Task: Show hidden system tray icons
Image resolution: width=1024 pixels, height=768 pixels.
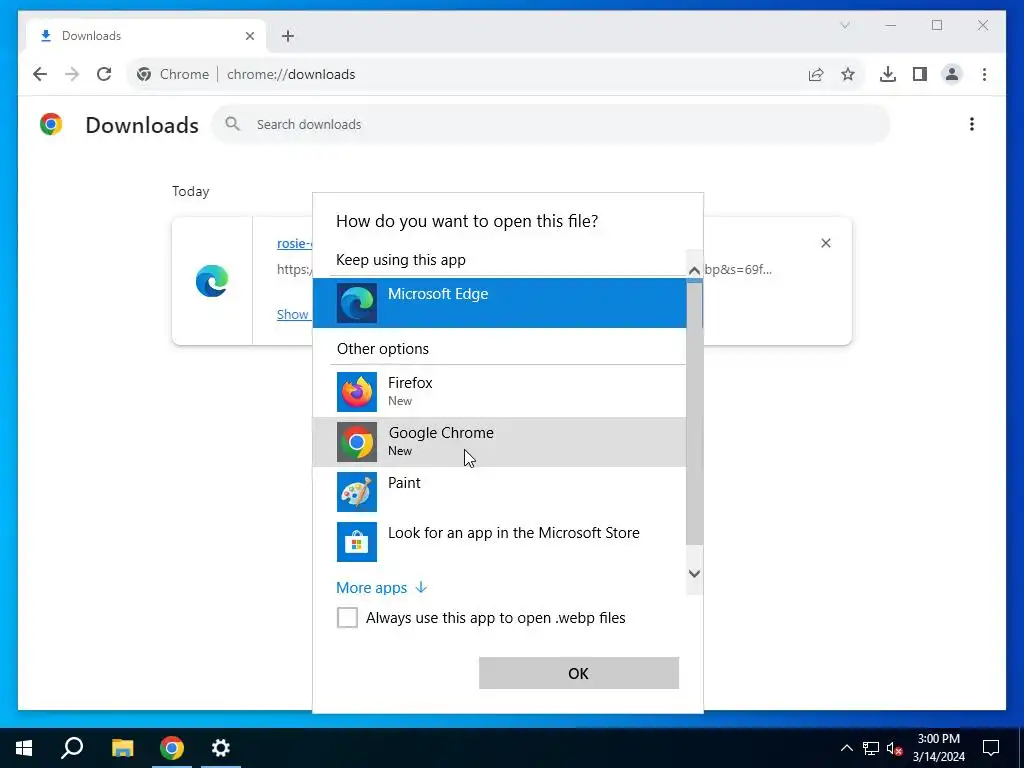Action: point(846,748)
